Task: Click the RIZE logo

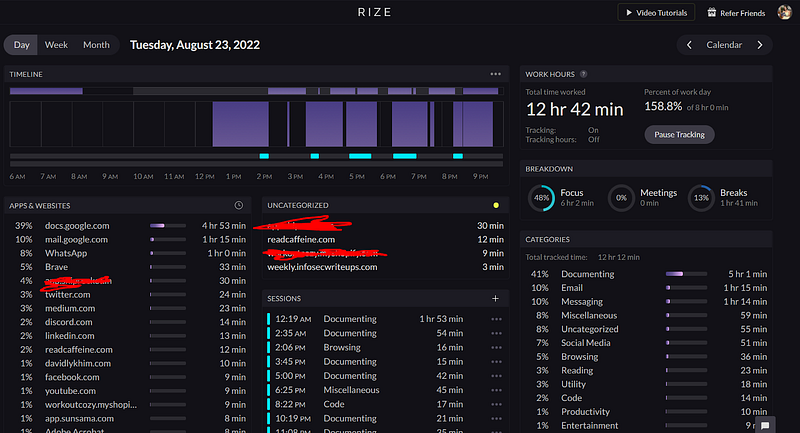Action: 374,12
